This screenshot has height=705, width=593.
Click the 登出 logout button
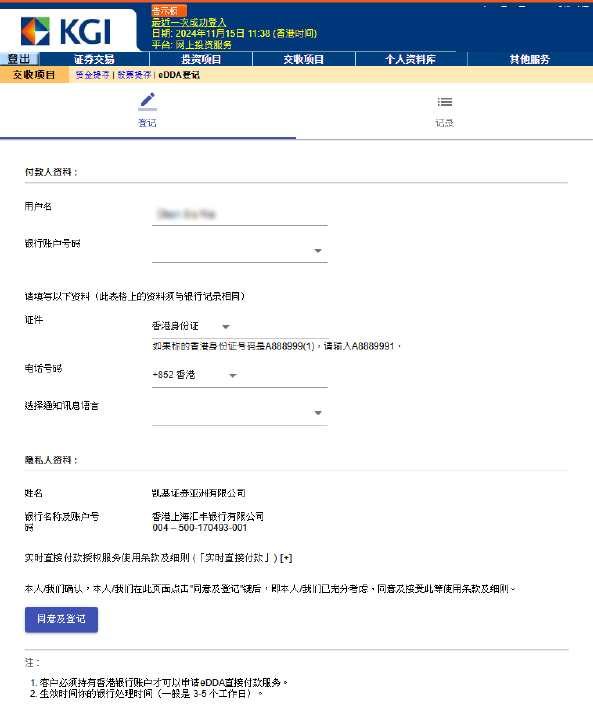pyautogui.click(x=19, y=59)
